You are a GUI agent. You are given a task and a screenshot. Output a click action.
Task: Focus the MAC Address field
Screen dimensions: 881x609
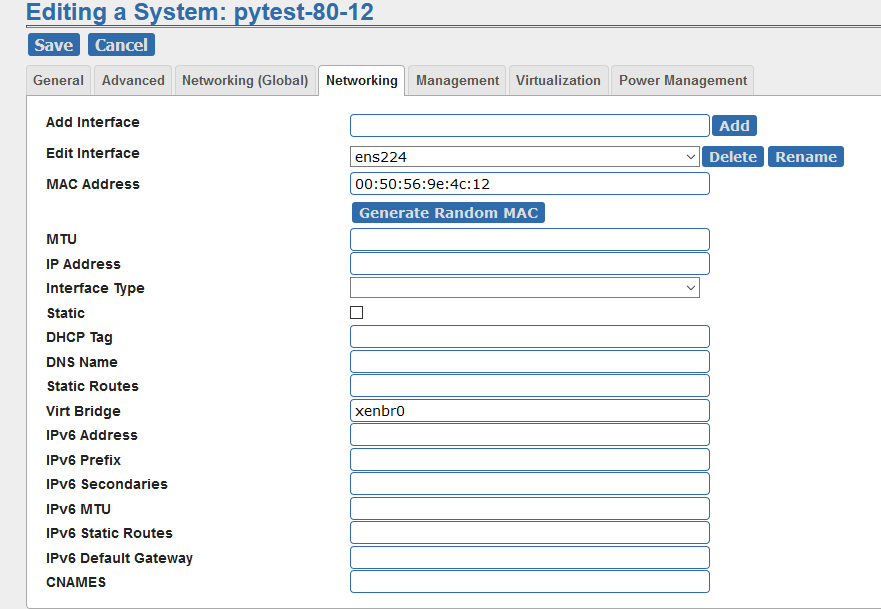tap(529, 184)
